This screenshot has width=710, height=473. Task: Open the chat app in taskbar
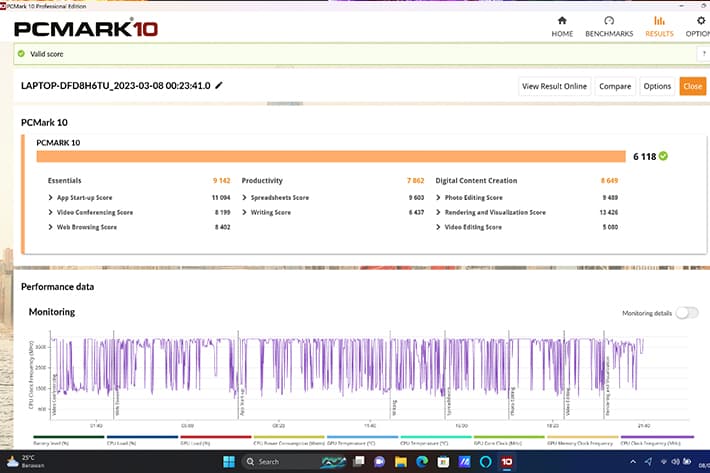coord(379,462)
